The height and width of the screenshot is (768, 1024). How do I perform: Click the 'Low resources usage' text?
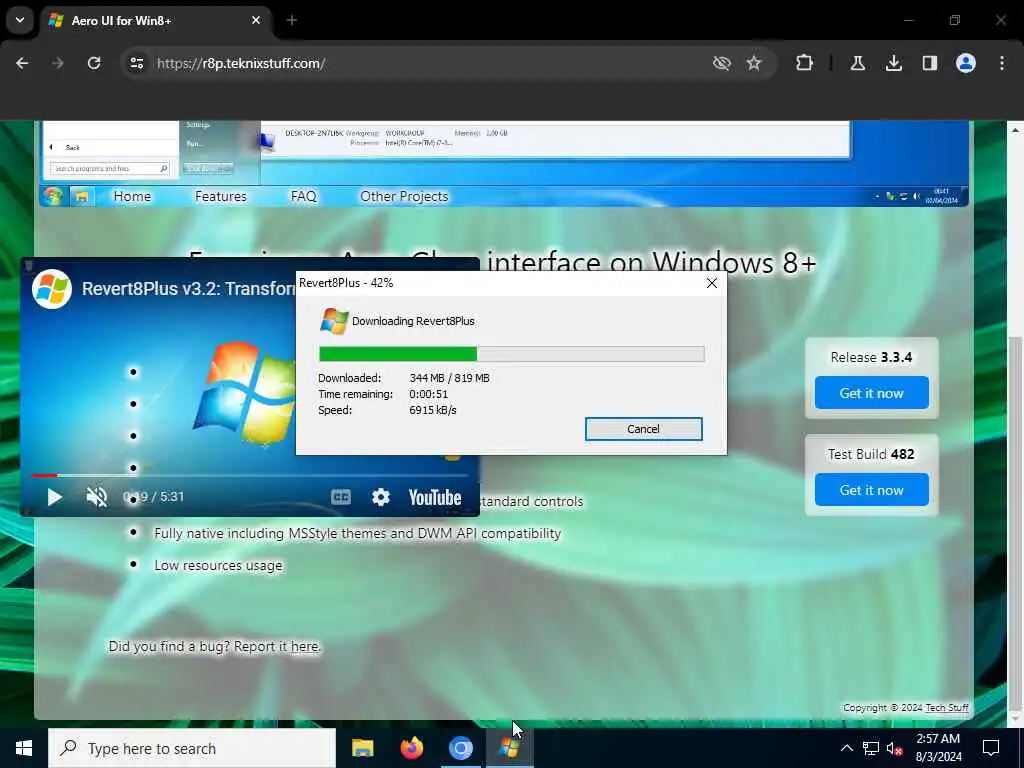[x=218, y=566]
